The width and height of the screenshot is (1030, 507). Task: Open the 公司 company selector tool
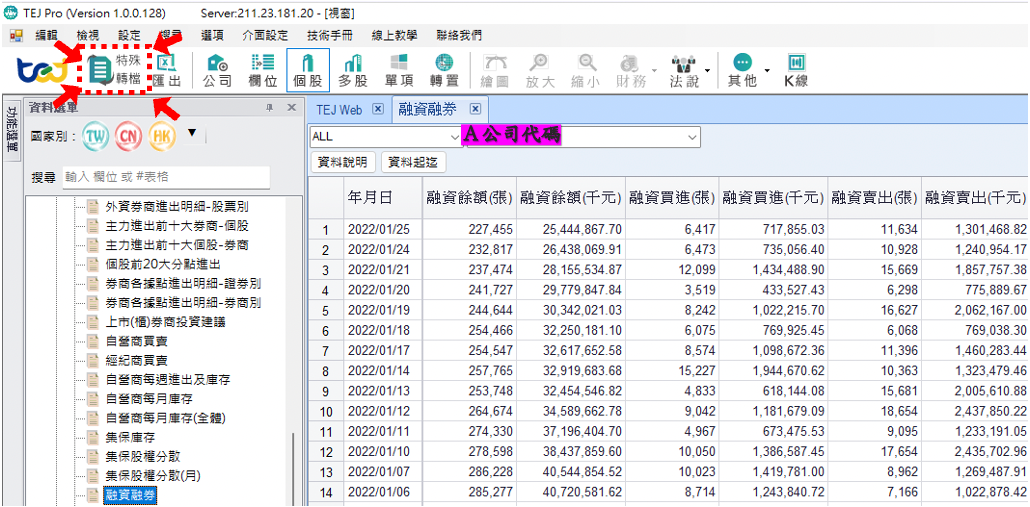217,70
